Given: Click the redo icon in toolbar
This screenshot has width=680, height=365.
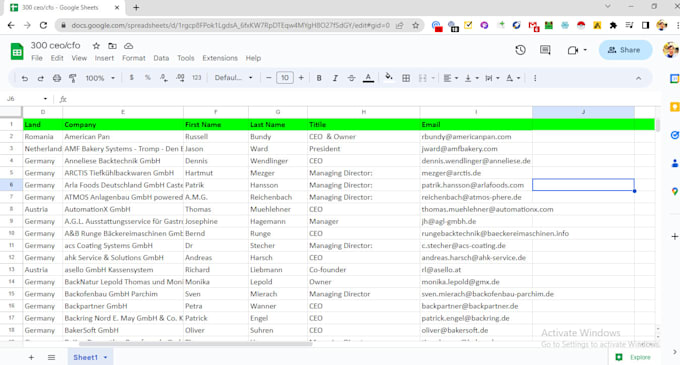Looking at the screenshot, I should point(40,78).
